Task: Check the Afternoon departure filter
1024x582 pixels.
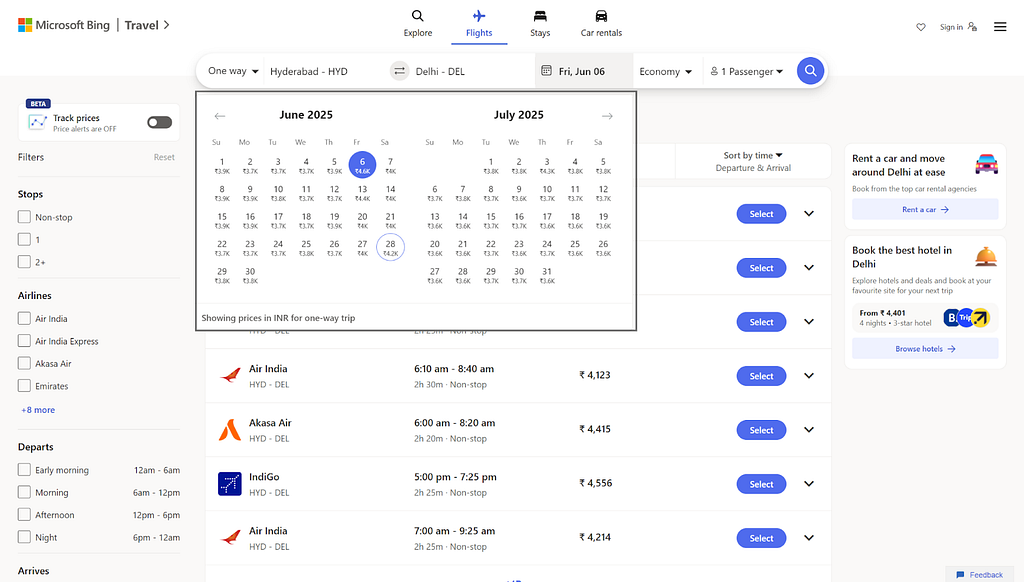Action: (x=24, y=514)
